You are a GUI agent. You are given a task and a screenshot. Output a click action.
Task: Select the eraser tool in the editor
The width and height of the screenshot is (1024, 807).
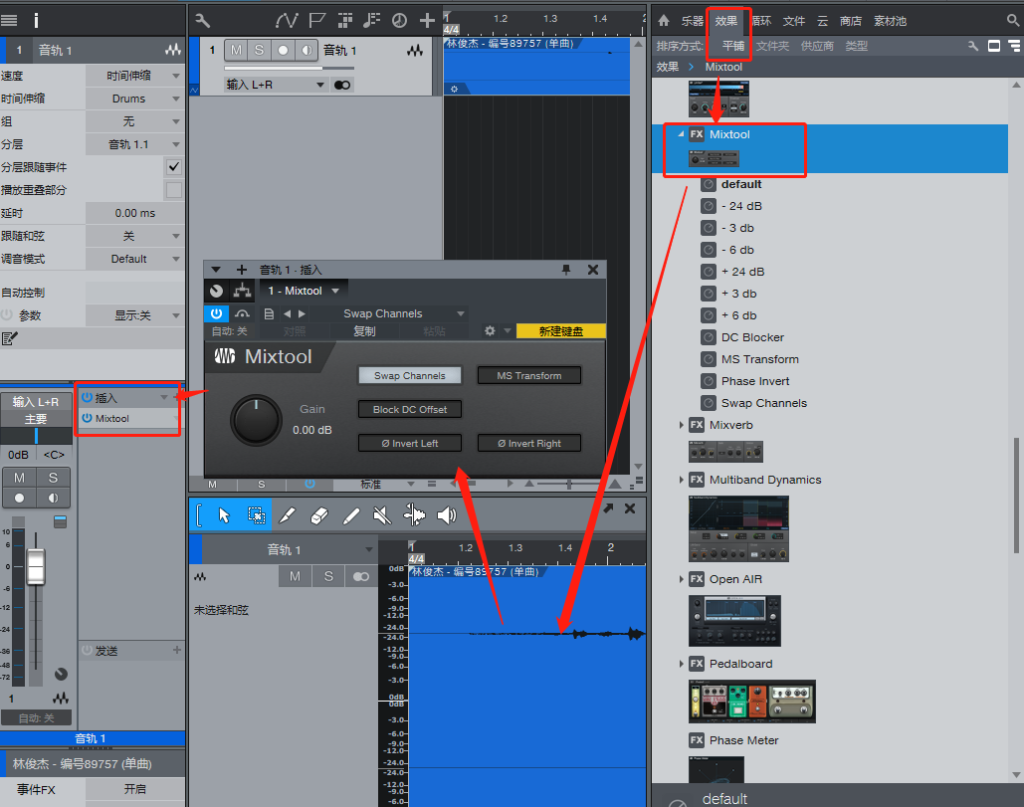point(319,515)
